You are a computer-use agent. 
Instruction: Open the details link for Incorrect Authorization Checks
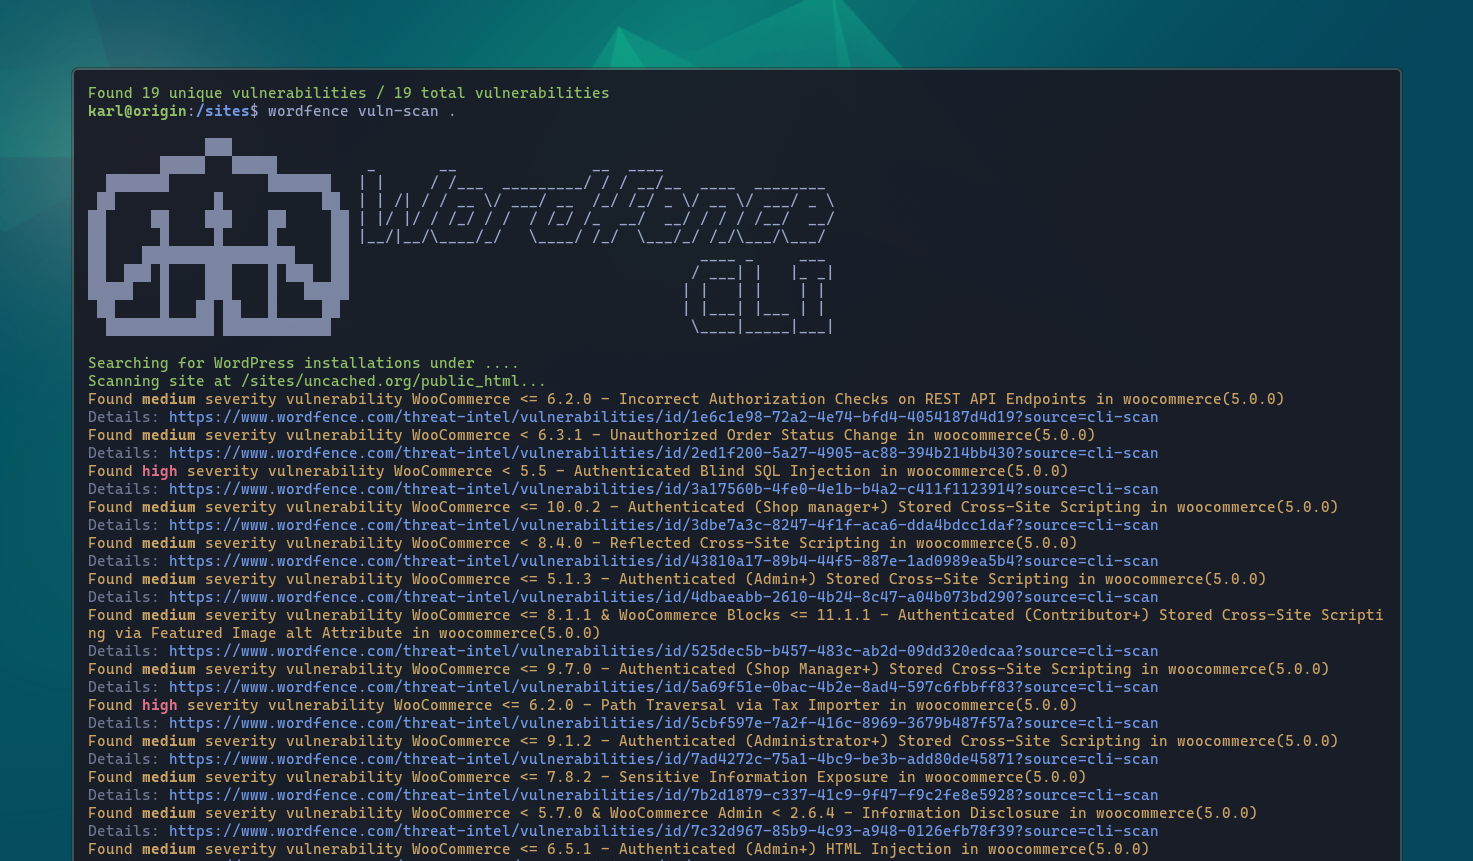[663, 417]
